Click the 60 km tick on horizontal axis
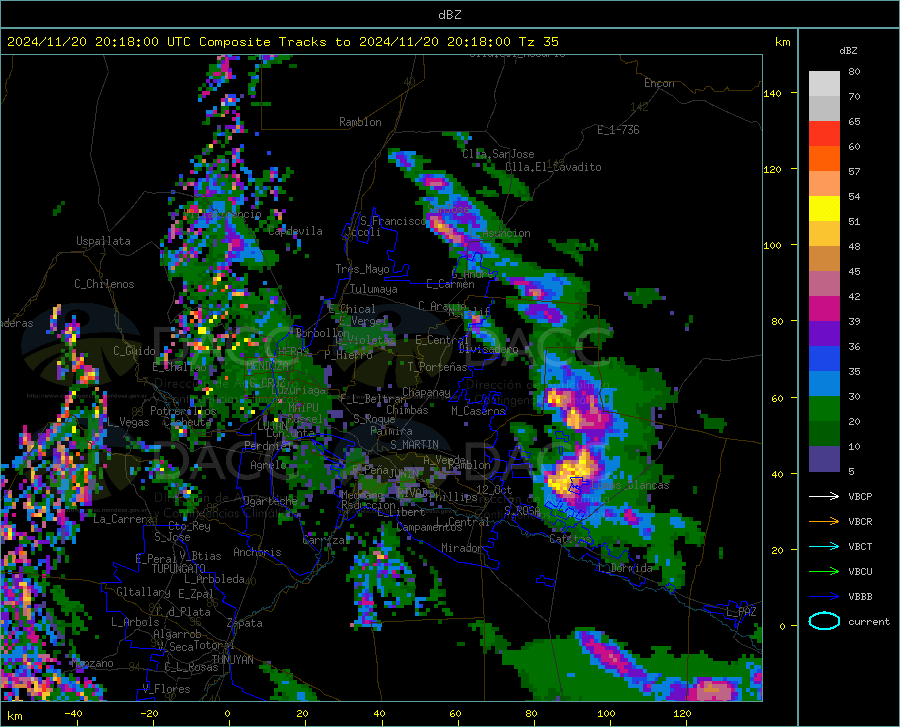900x727 pixels. click(455, 713)
